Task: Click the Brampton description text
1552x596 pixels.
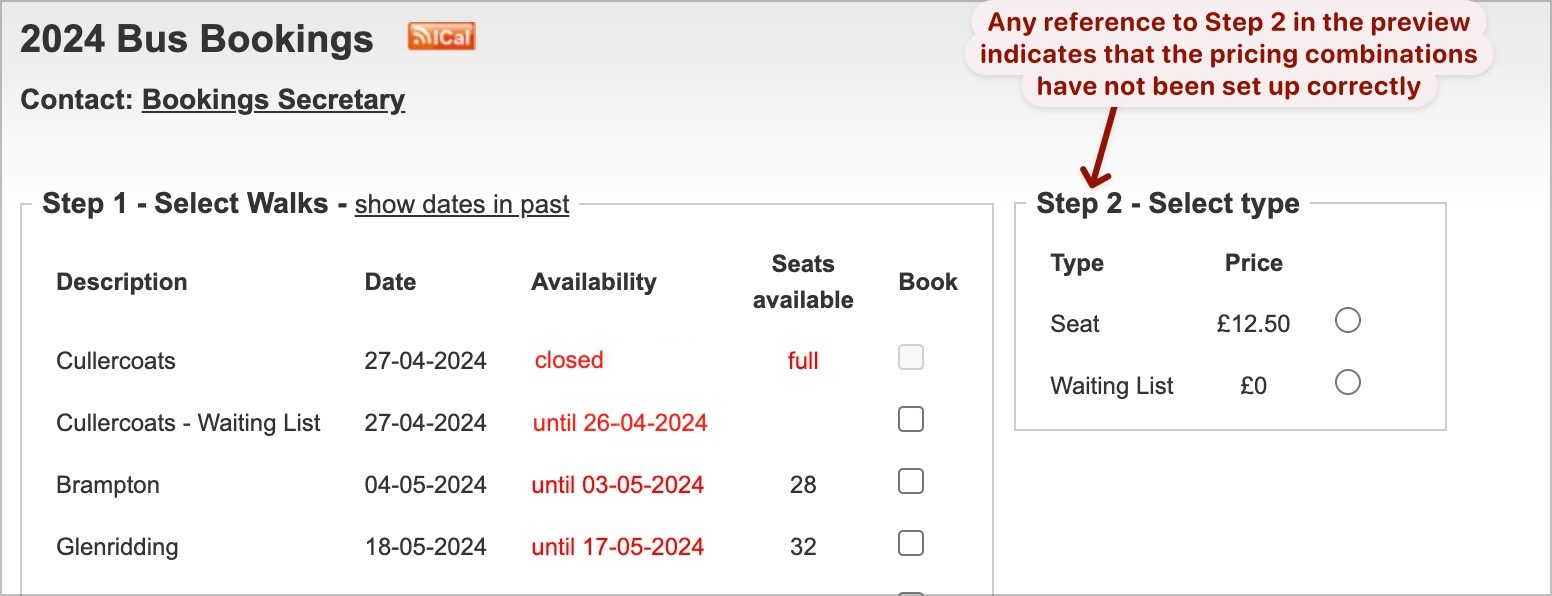Action: coord(108,485)
